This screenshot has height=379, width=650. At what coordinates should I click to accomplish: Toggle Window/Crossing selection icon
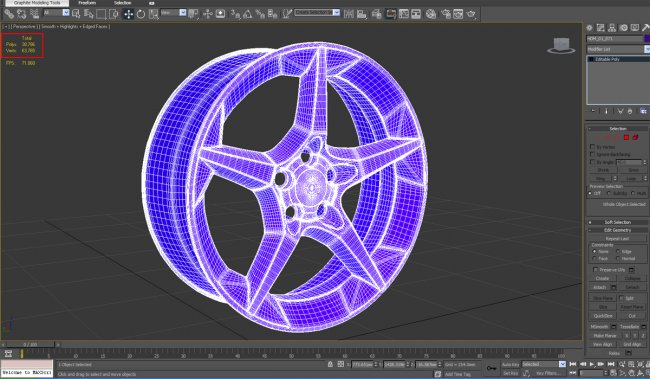tap(113, 14)
